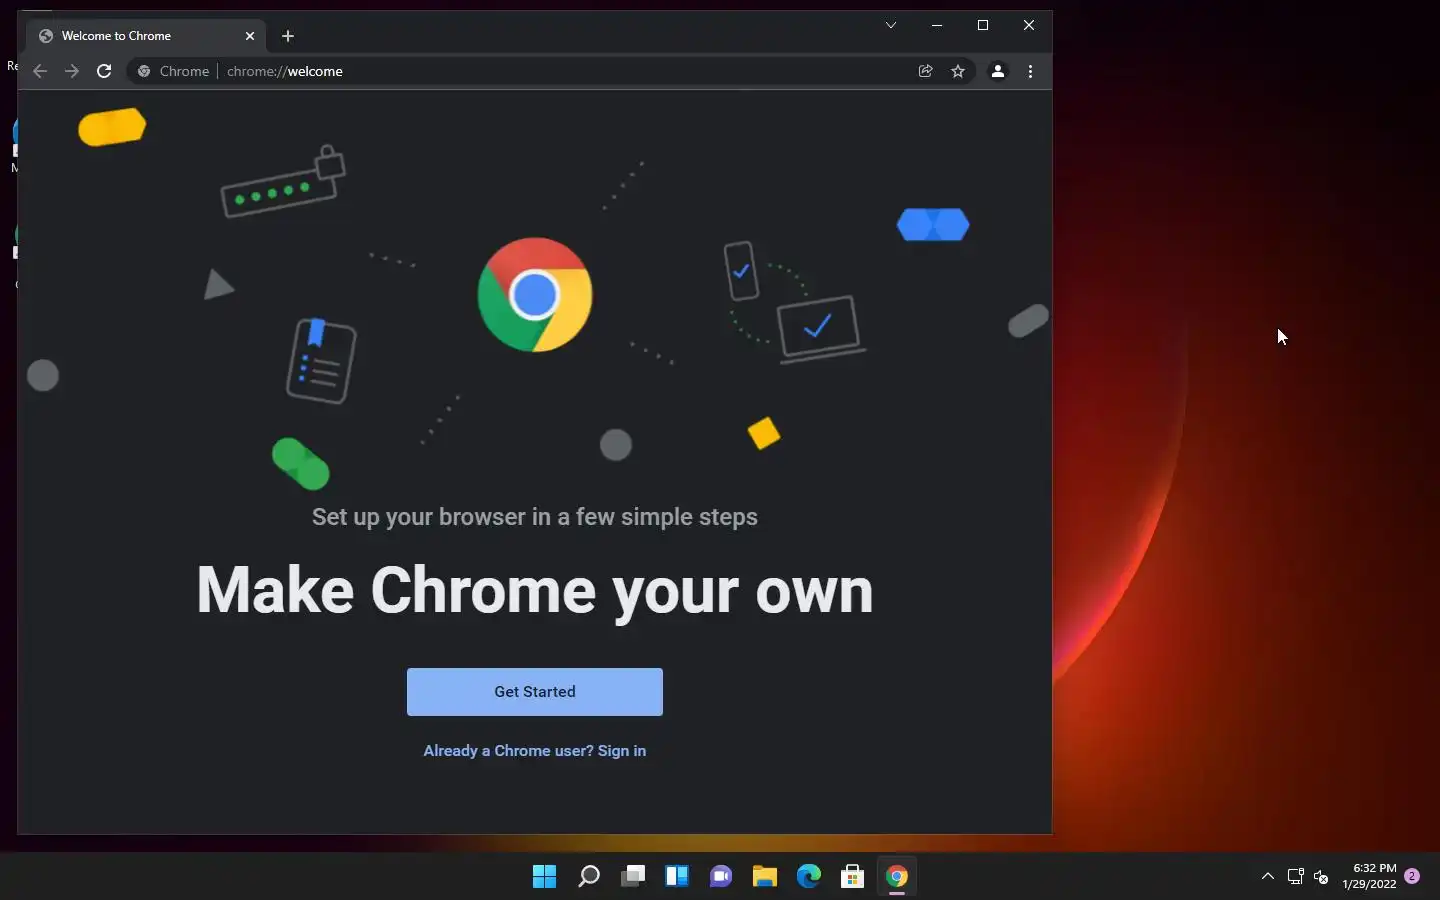Screen dimensions: 1440x900
Task: Open Microsoft Store from taskbar
Action: [x=853, y=877]
